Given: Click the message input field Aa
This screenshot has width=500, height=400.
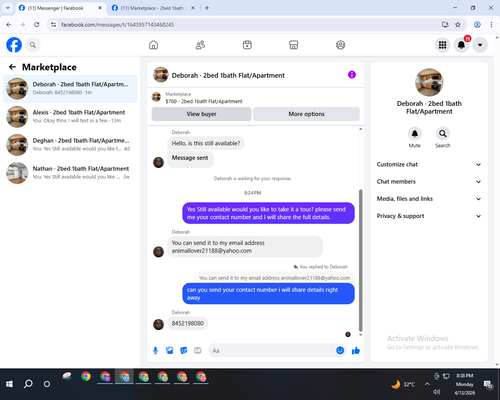Looking at the screenshot, I should pyautogui.click(x=272, y=351).
